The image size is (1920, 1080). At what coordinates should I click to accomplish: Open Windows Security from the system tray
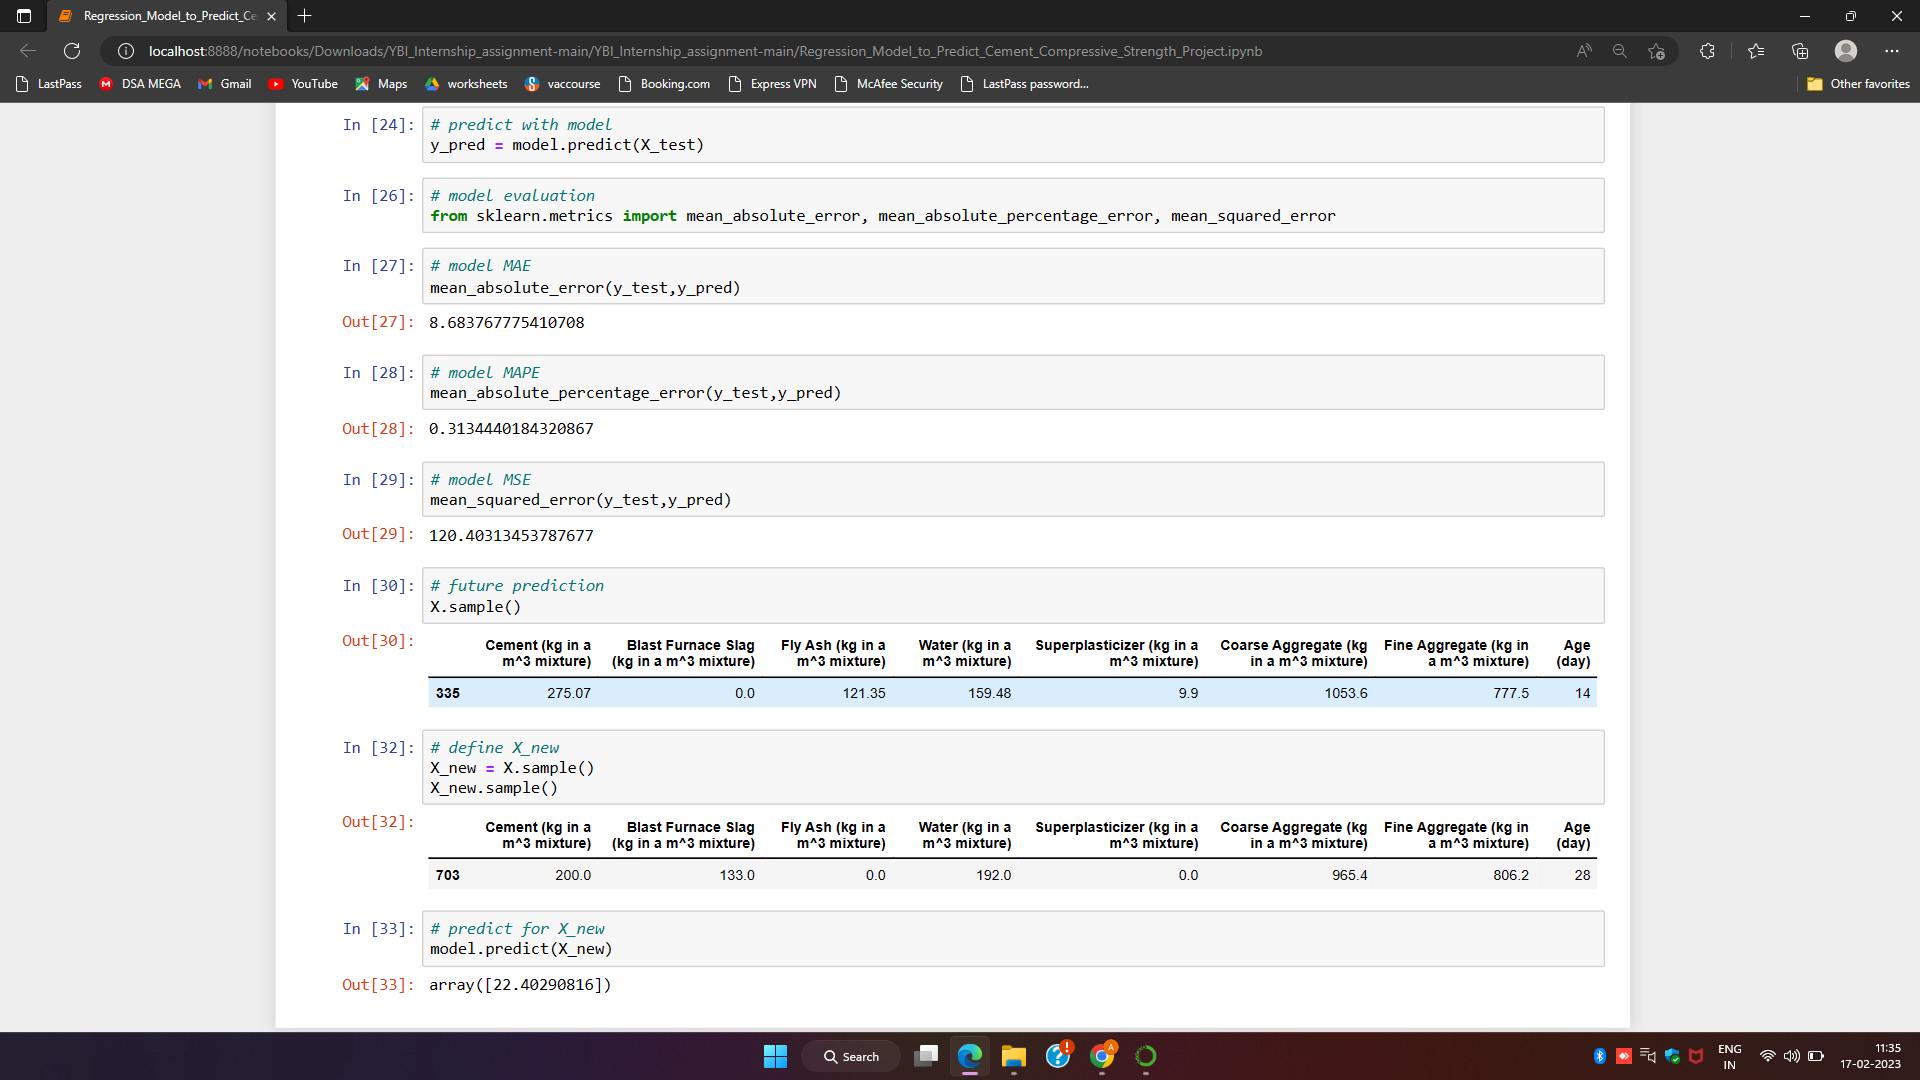(x=1672, y=1055)
